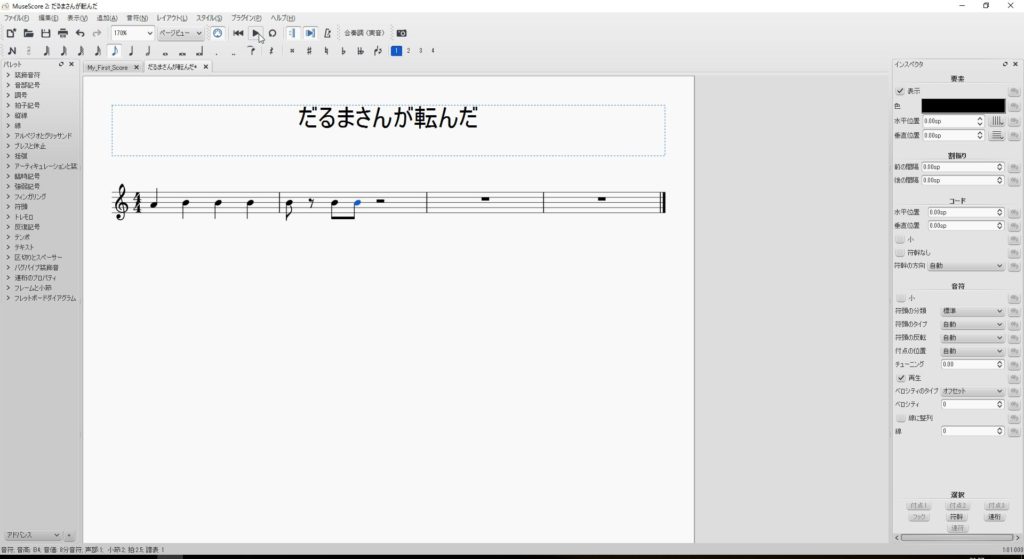Open the black 色 color swatch
1024x559 pixels.
tap(963, 106)
